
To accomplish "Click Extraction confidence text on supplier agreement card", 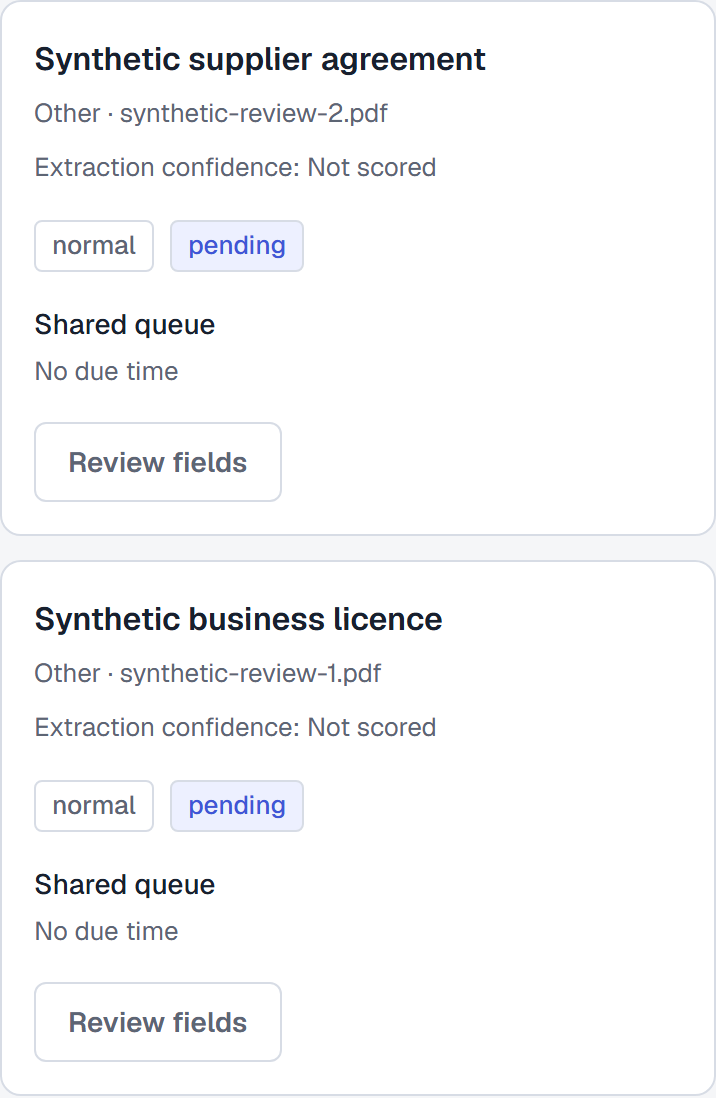I will [235, 167].
